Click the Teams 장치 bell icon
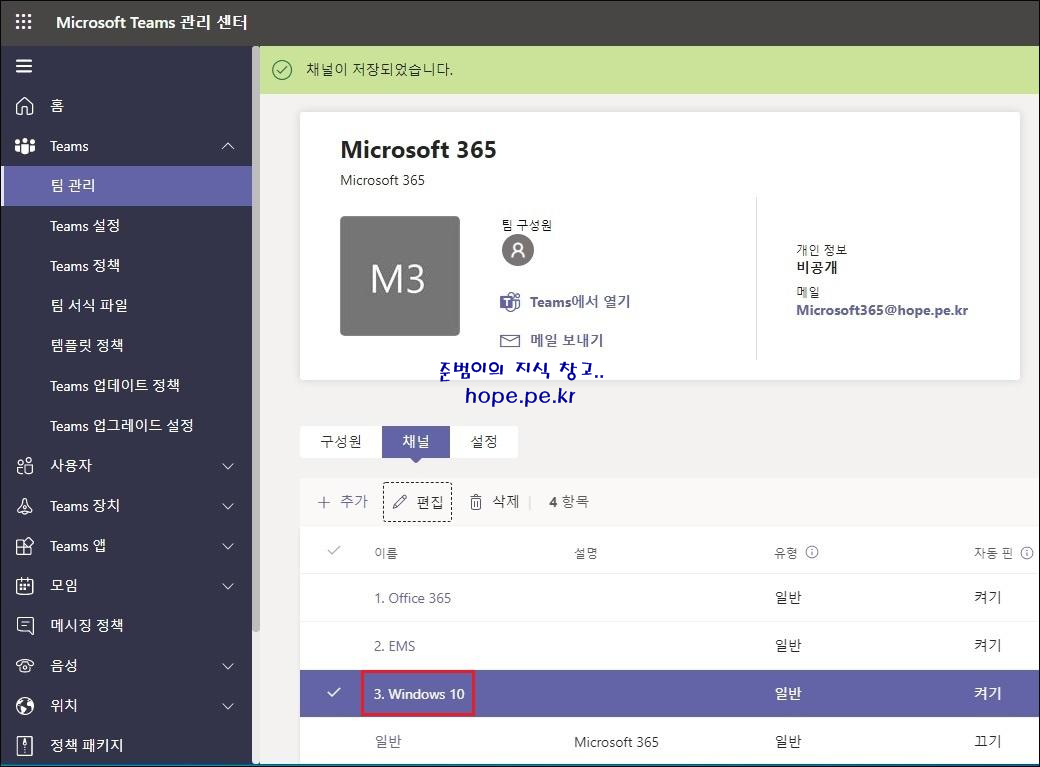This screenshot has height=767, width=1040. click(25, 506)
